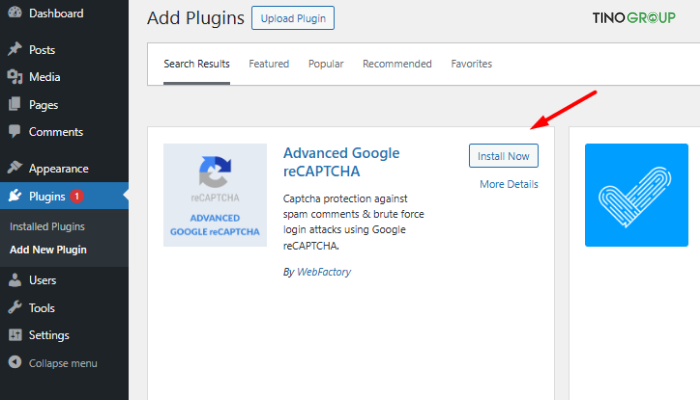Click the red Plugins update badge
Screen dimensions: 700x400
click(x=77, y=196)
